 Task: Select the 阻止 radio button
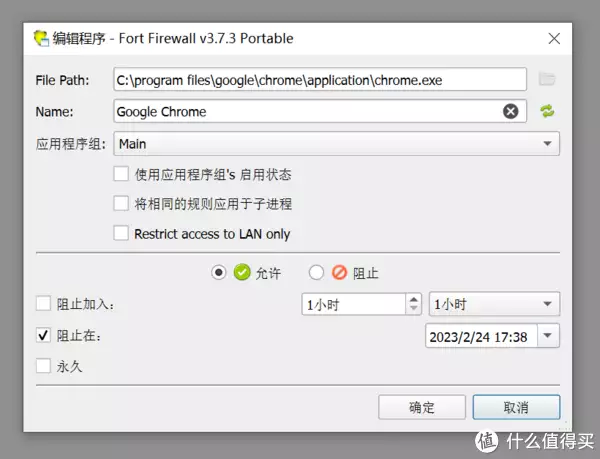(x=316, y=273)
